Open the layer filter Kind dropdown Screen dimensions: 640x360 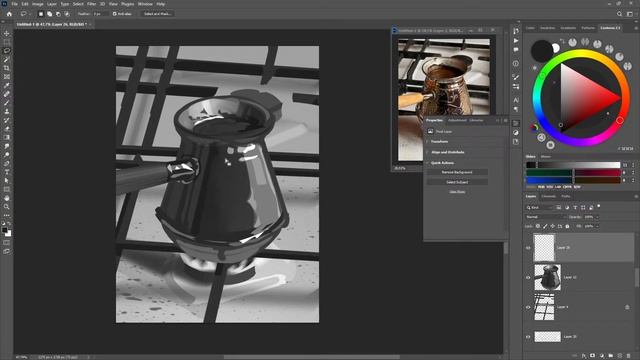(x=539, y=208)
